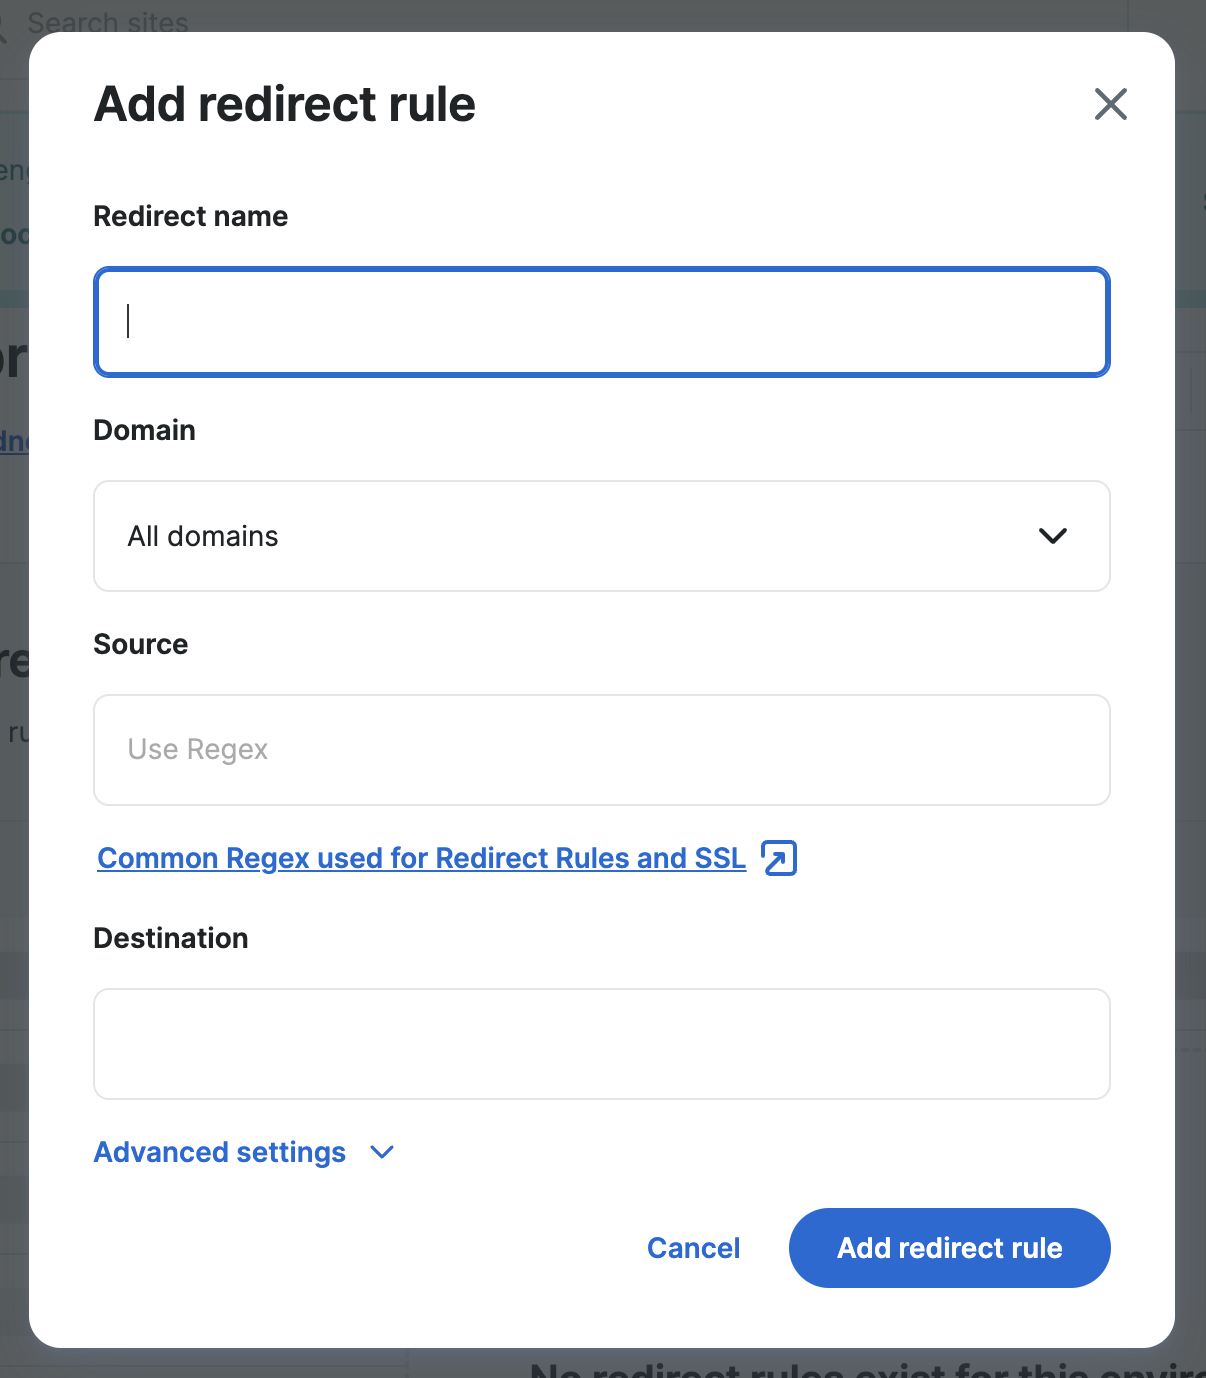Click the Source field with Use Regex placeholder
Screen dimensions: 1206x1378
(601, 750)
